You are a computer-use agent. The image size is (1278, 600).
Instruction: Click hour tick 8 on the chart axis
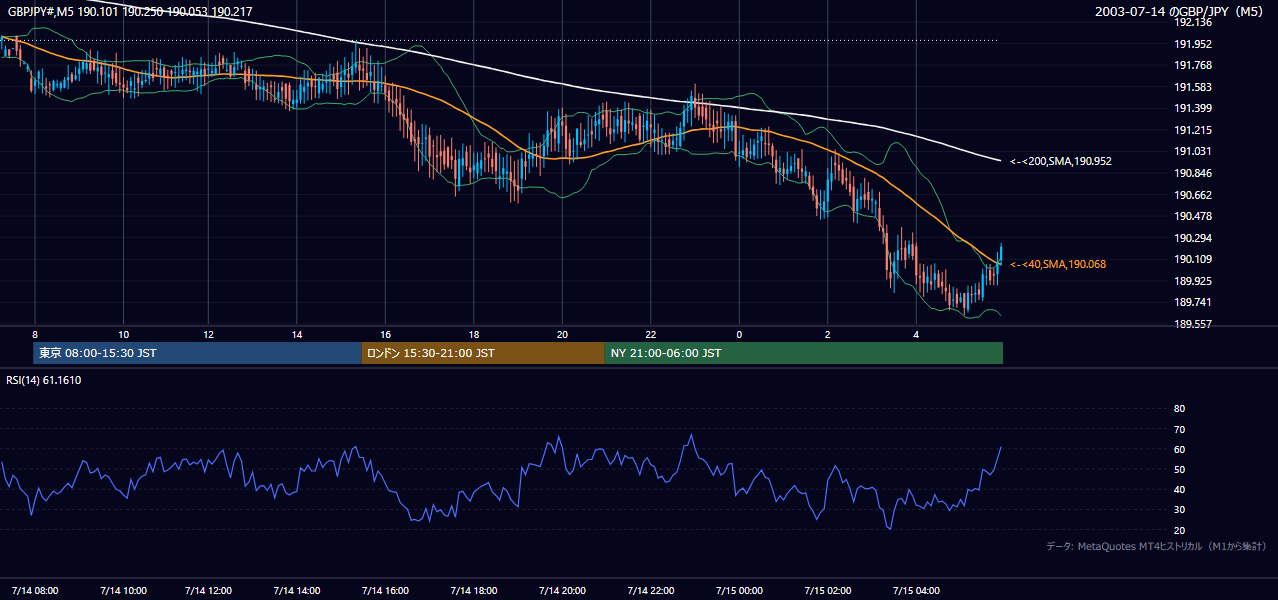click(35, 334)
